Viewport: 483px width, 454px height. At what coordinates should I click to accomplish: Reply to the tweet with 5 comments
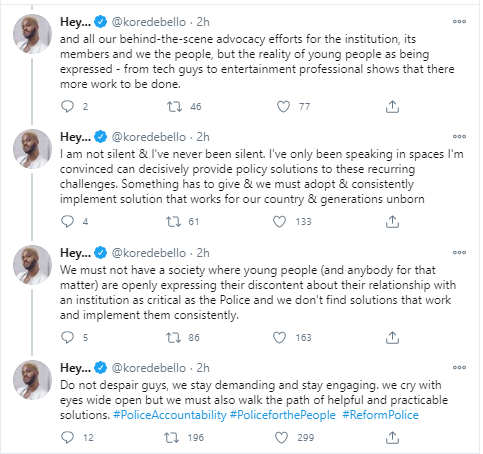point(68,338)
